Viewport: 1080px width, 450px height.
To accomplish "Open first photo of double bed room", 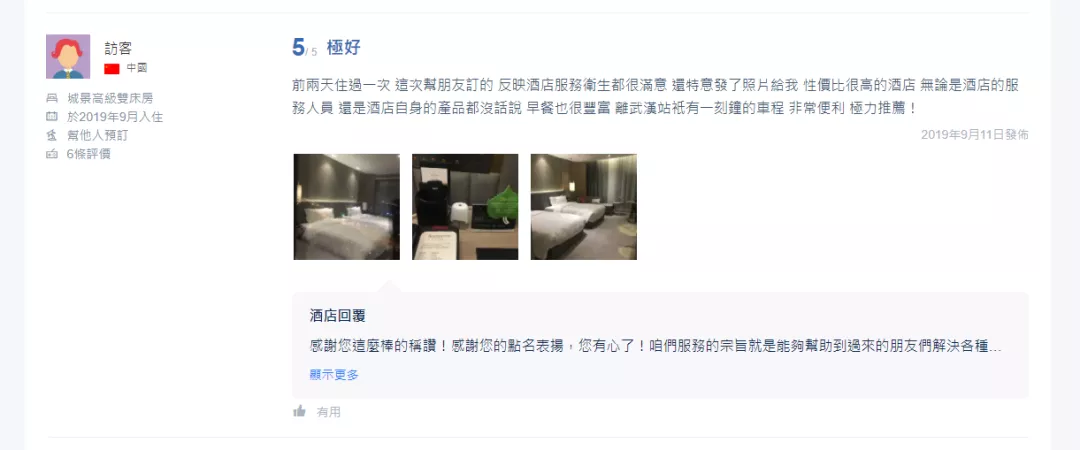I will pyautogui.click(x=346, y=207).
